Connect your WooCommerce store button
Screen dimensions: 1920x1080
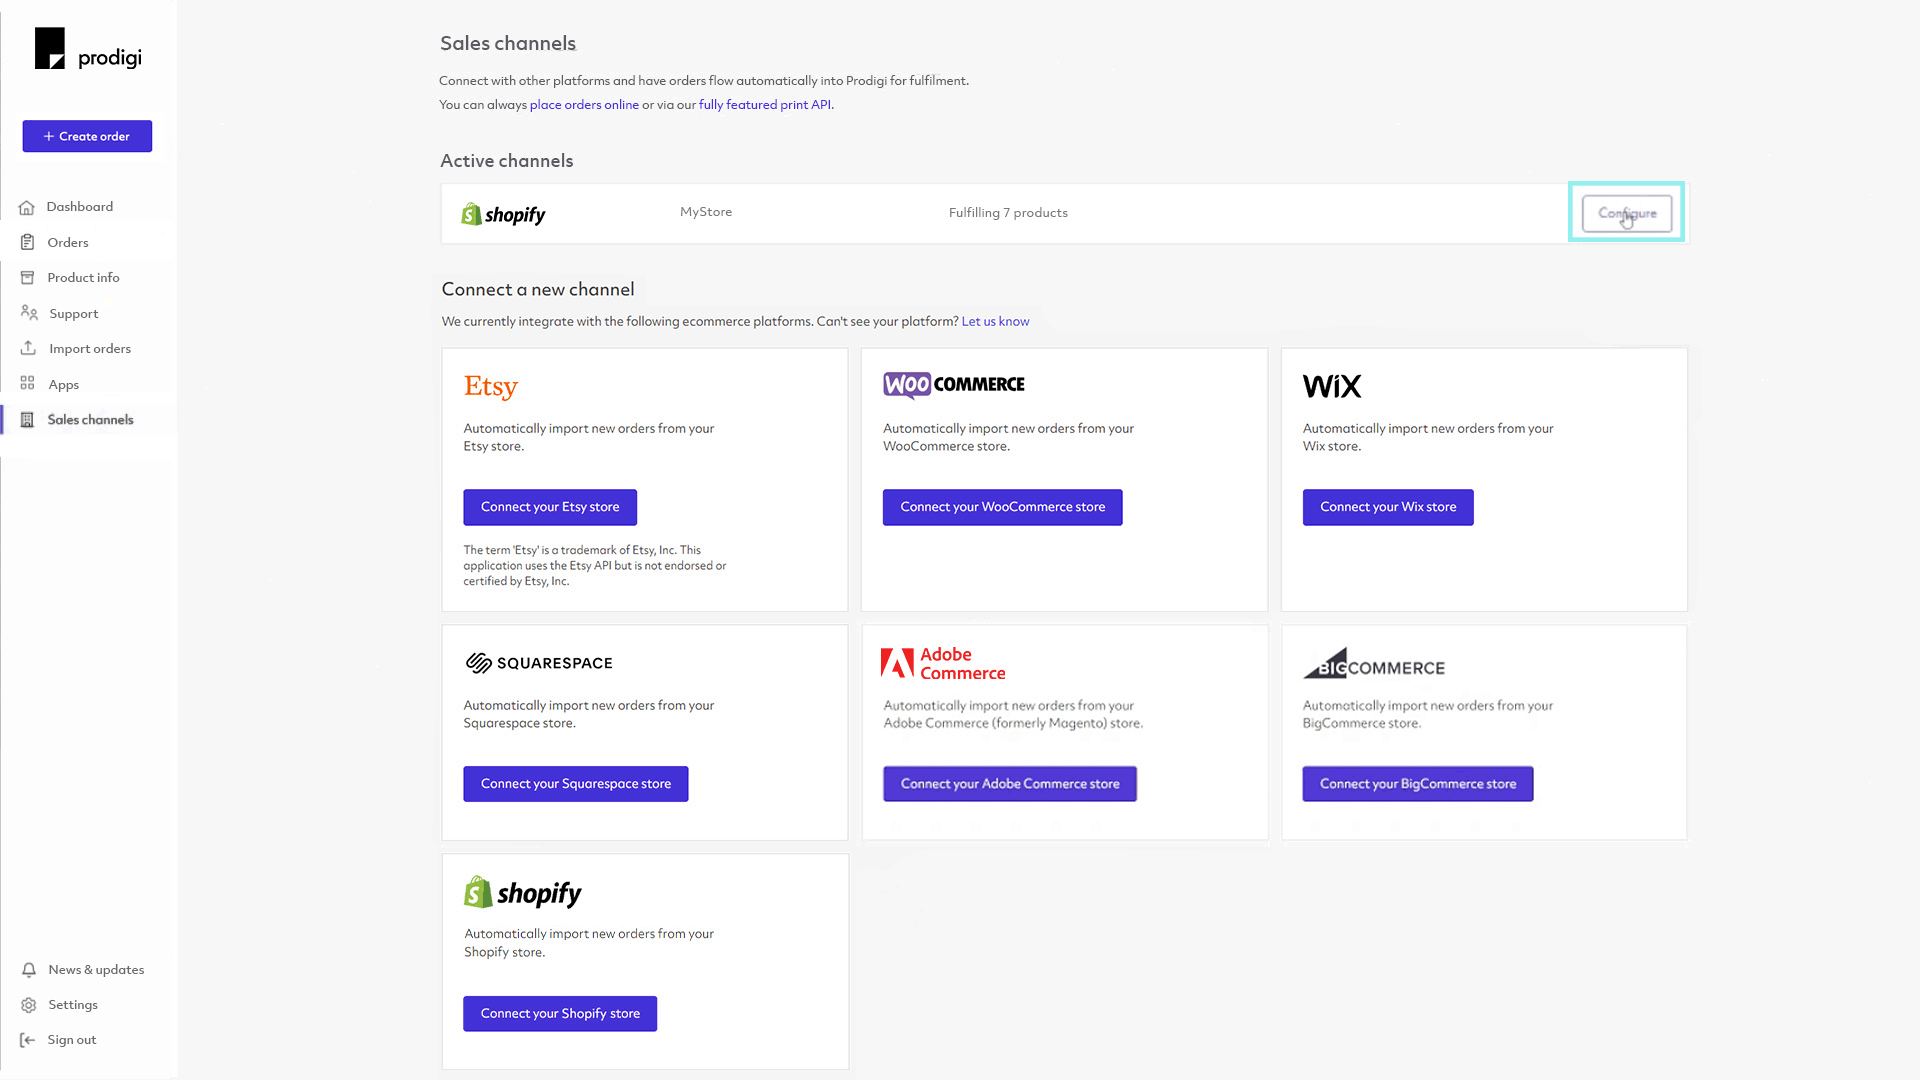click(1002, 506)
